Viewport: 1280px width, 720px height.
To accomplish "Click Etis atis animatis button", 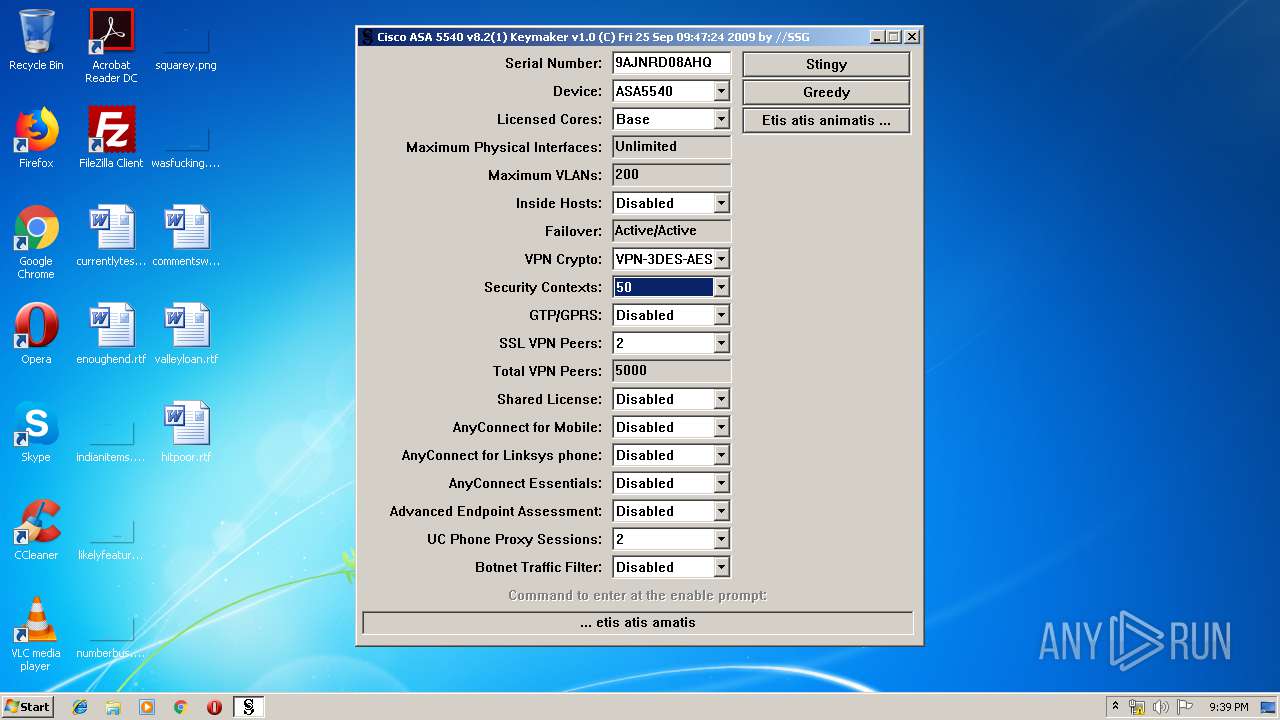I will click(826, 120).
